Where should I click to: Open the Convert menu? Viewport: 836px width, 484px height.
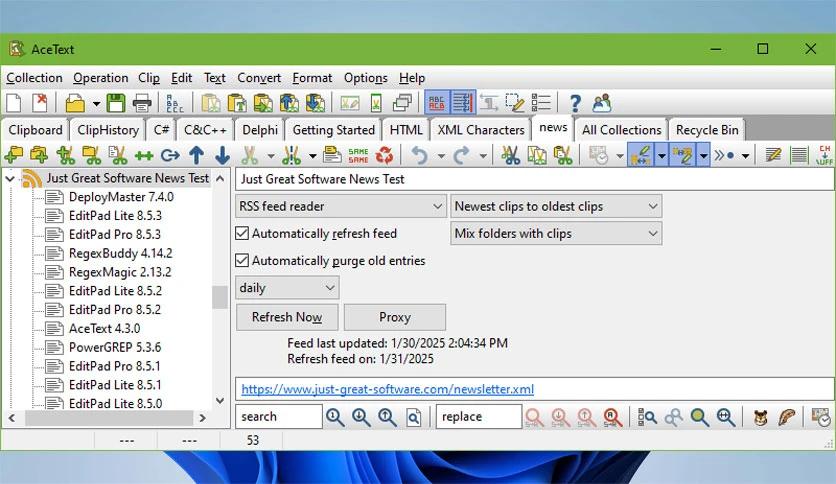coord(259,78)
